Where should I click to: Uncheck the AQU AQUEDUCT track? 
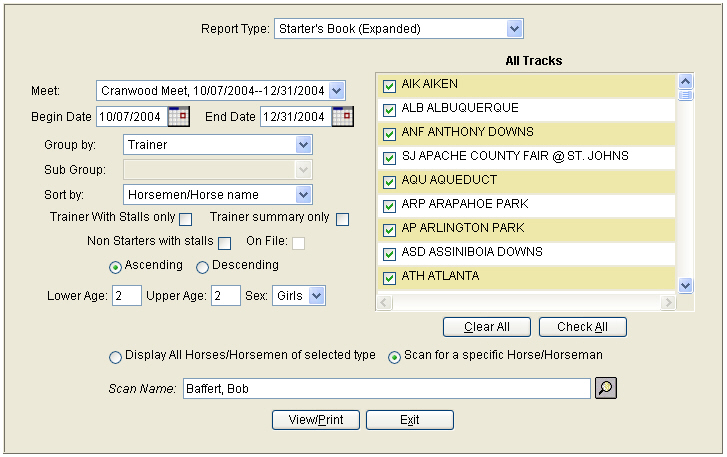pos(389,182)
